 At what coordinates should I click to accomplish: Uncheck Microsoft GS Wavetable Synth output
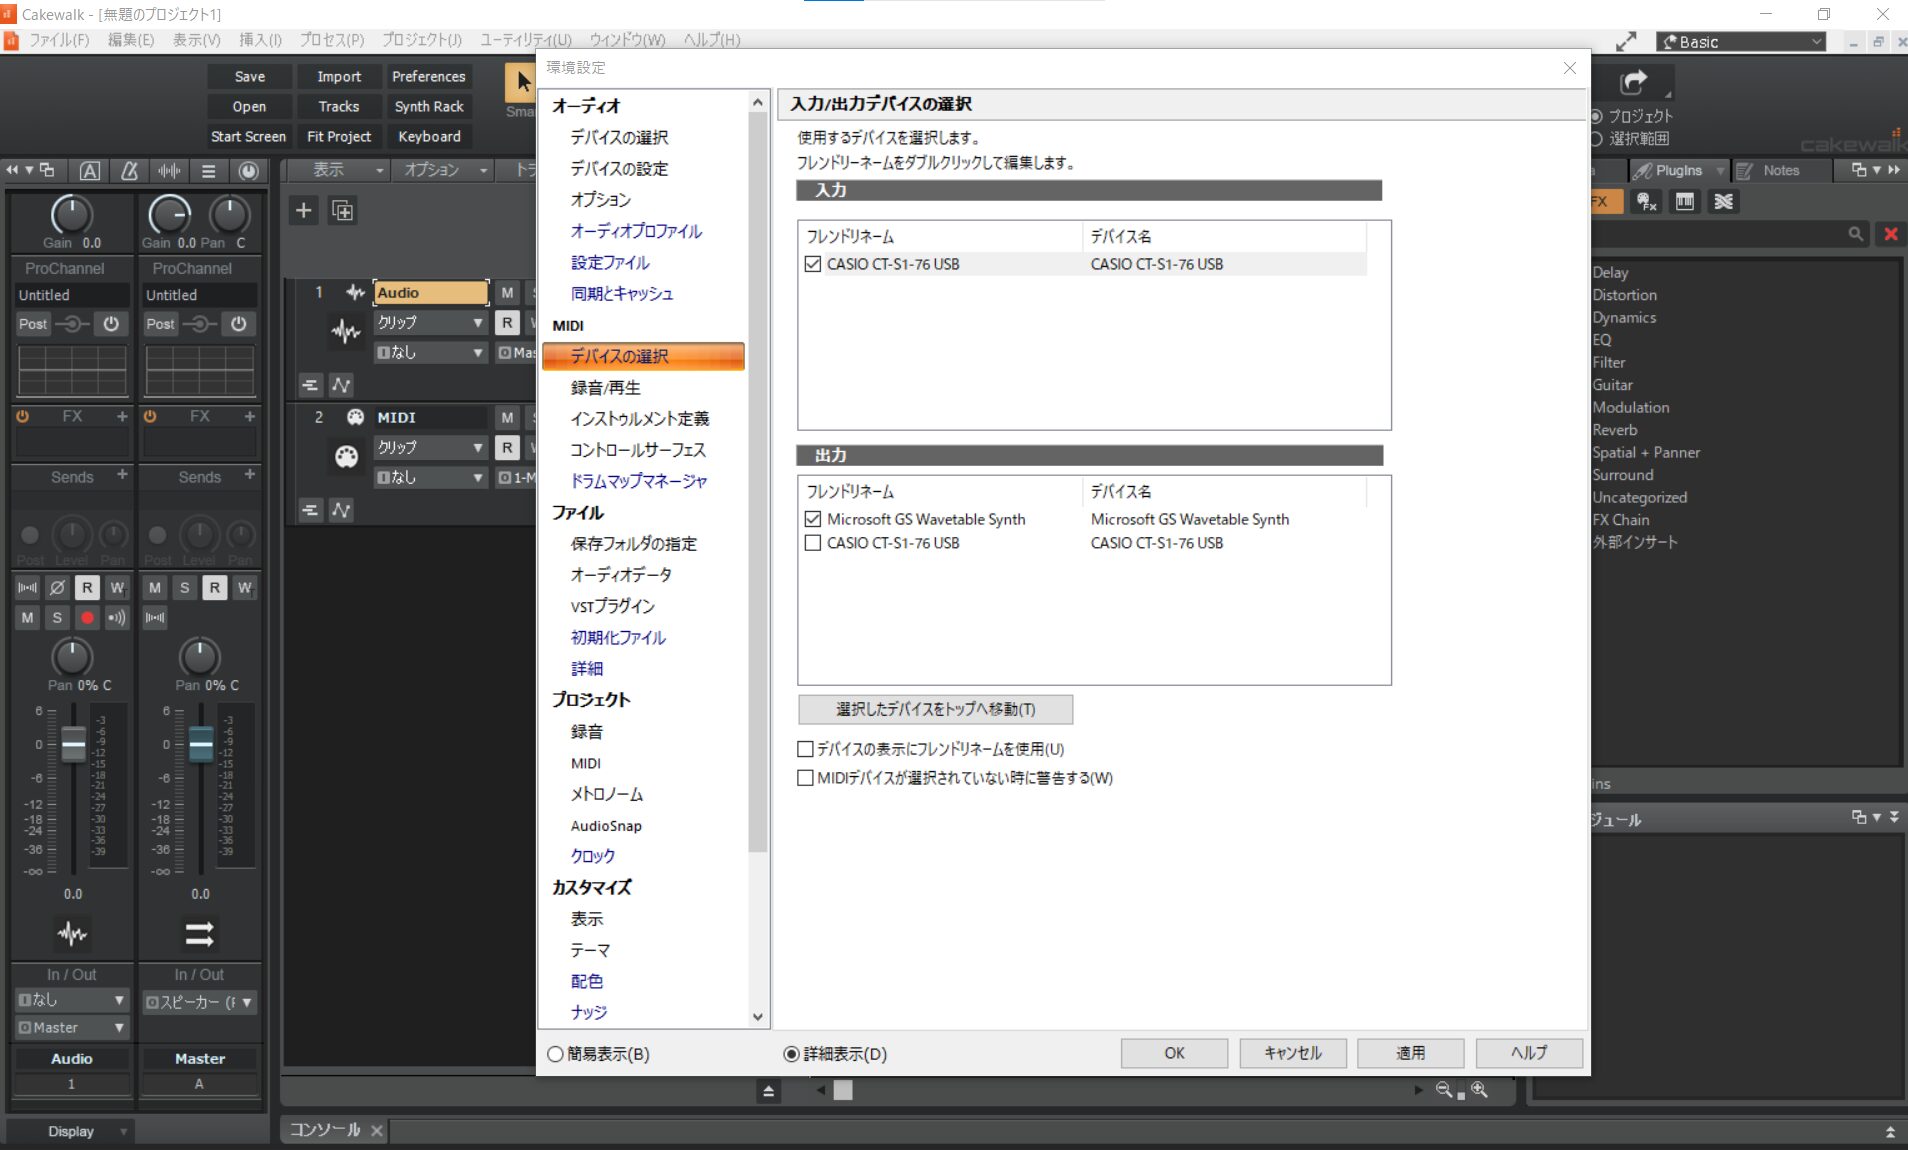click(x=813, y=519)
